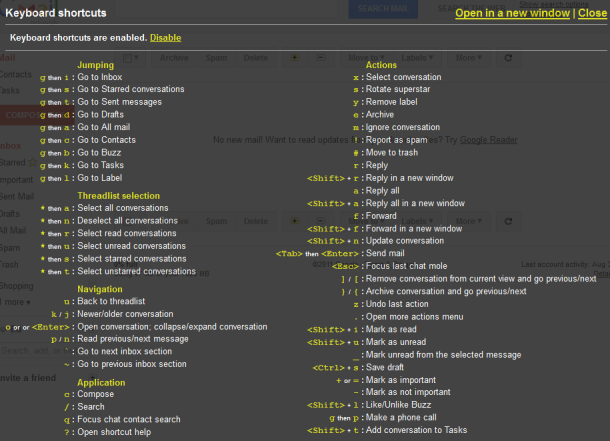Click the top toolbar Archive button
The height and width of the screenshot is (441, 610).
click(x=174, y=58)
